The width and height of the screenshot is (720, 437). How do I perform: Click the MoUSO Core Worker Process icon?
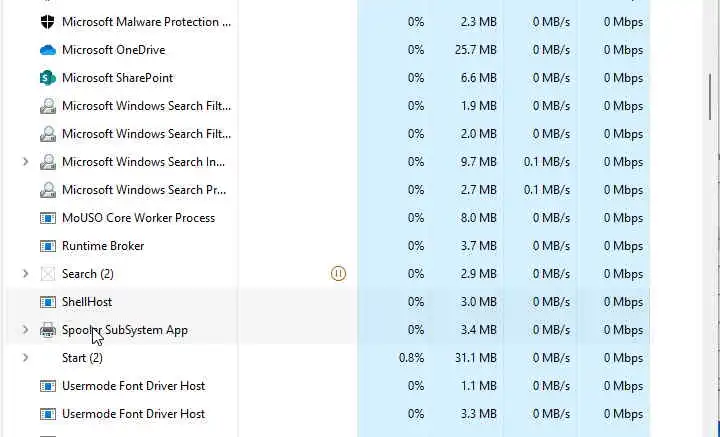pos(47,218)
